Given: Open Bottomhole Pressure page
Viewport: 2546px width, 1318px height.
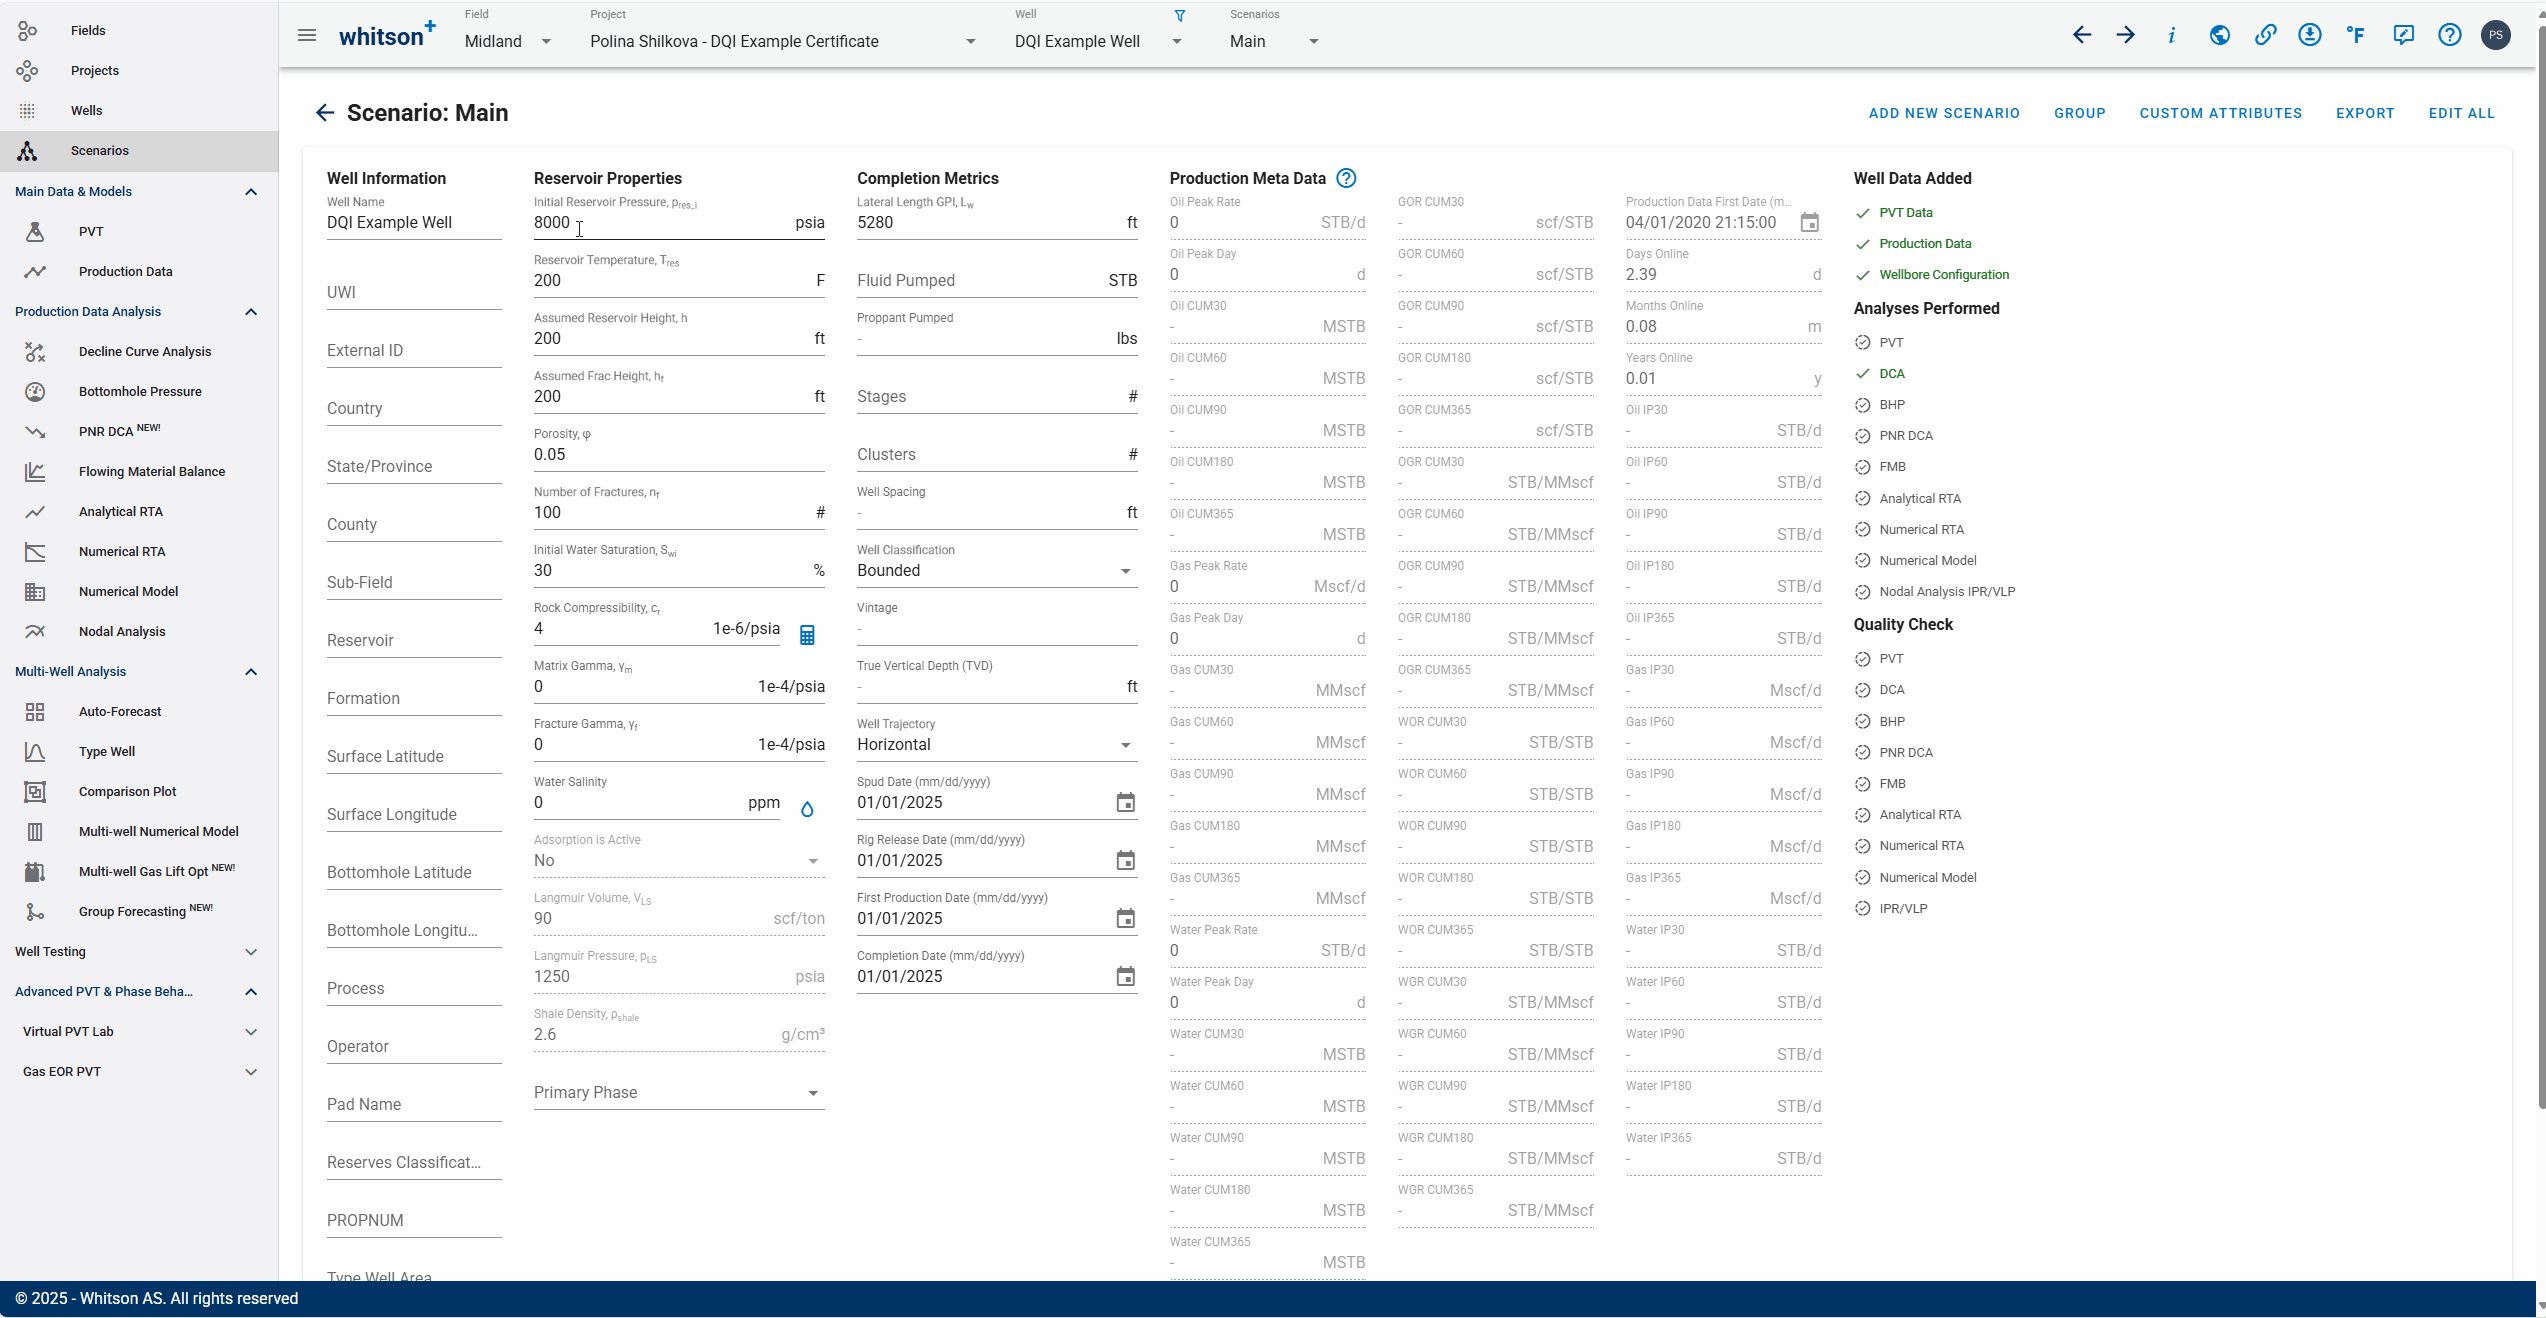Looking at the screenshot, I should 139,391.
